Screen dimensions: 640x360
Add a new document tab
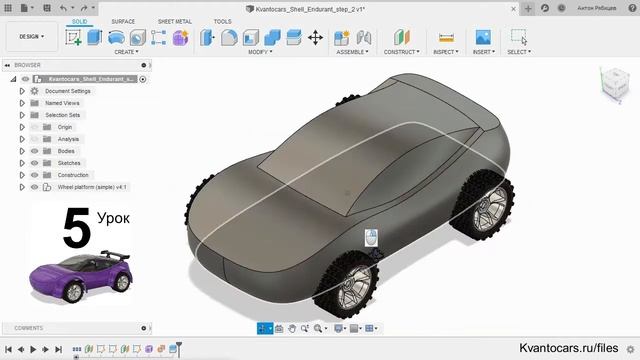click(x=528, y=8)
